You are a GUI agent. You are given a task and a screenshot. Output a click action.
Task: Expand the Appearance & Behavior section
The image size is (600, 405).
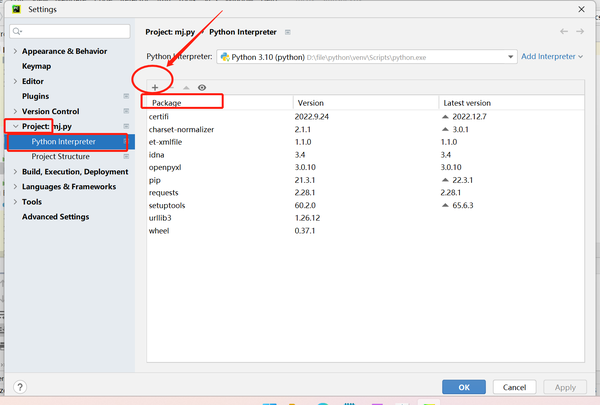click(15, 51)
